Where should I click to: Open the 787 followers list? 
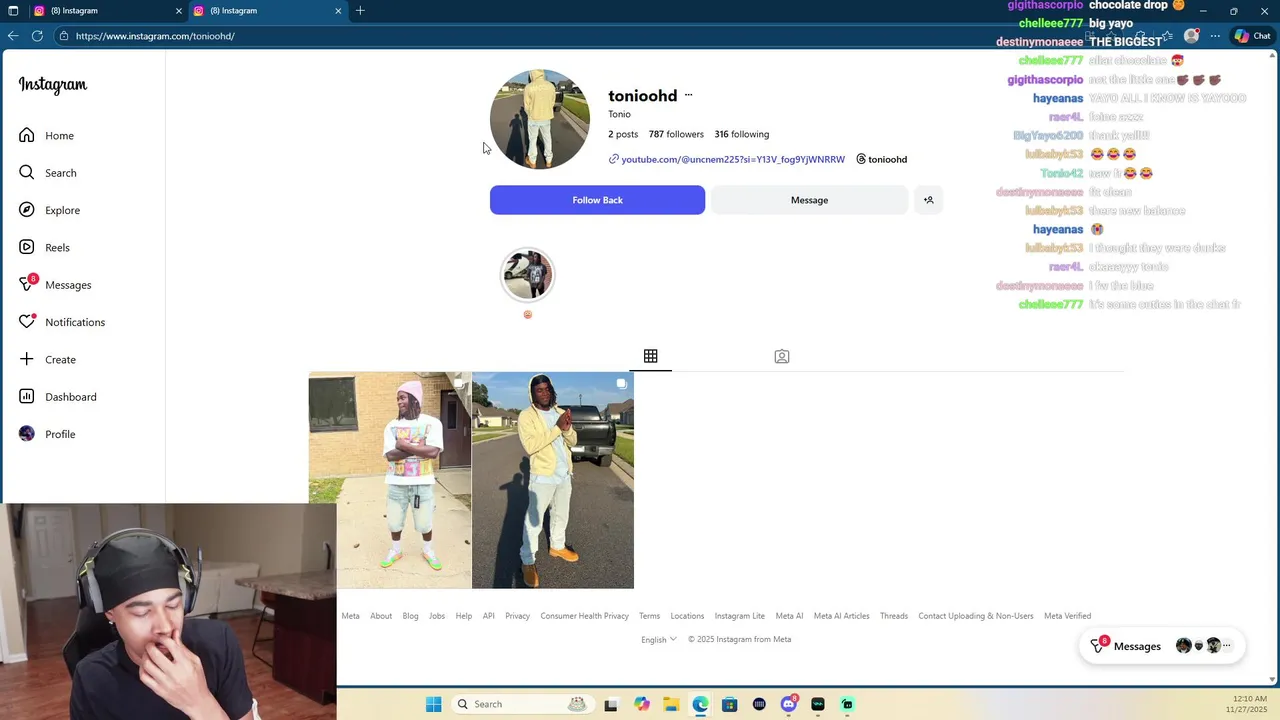click(676, 134)
